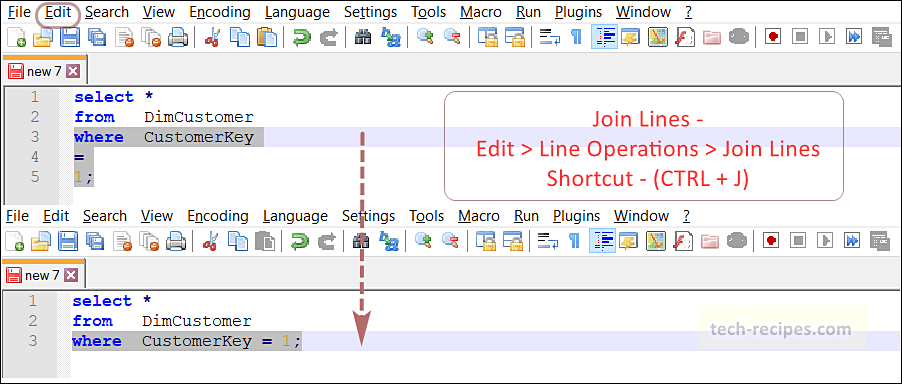The height and width of the screenshot is (384, 902).
Task: Click Record Macro button in upper window toolbar
Action: pyautogui.click(x=773, y=37)
